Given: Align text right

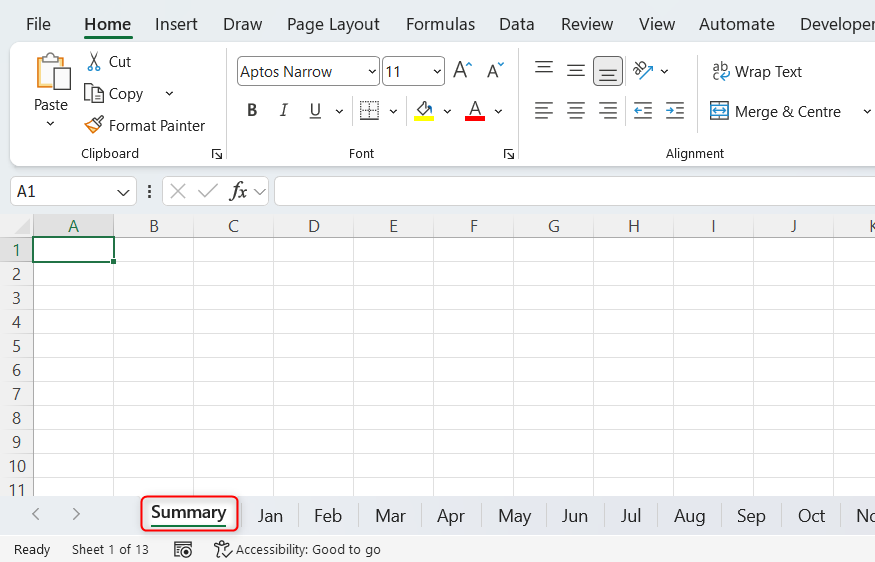Looking at the screenshot, I should pos(608,111).
